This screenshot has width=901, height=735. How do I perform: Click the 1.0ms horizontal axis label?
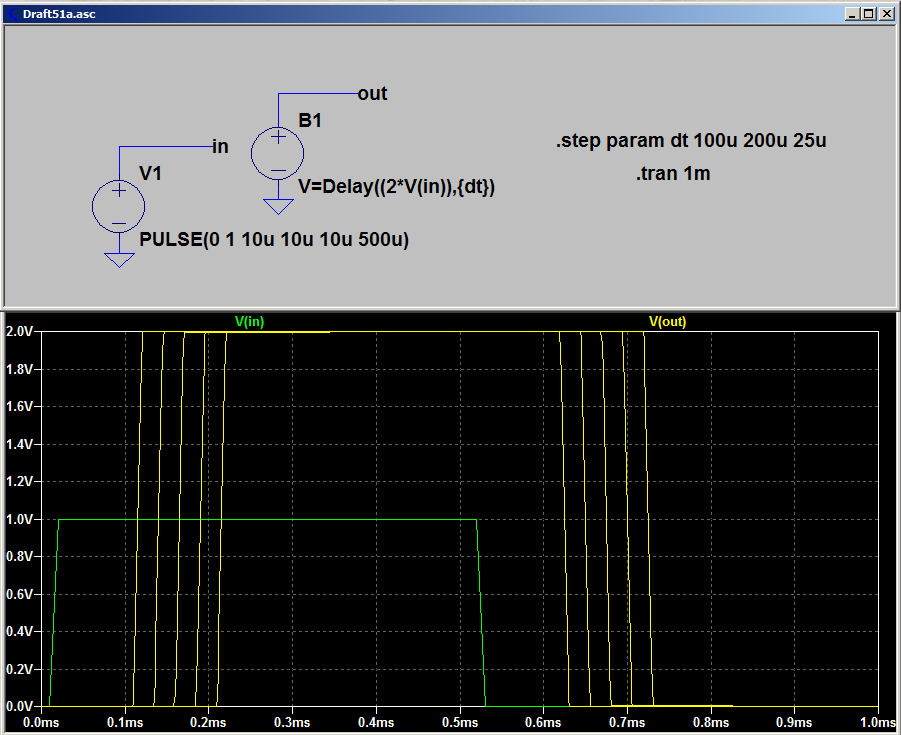point(878,722)
